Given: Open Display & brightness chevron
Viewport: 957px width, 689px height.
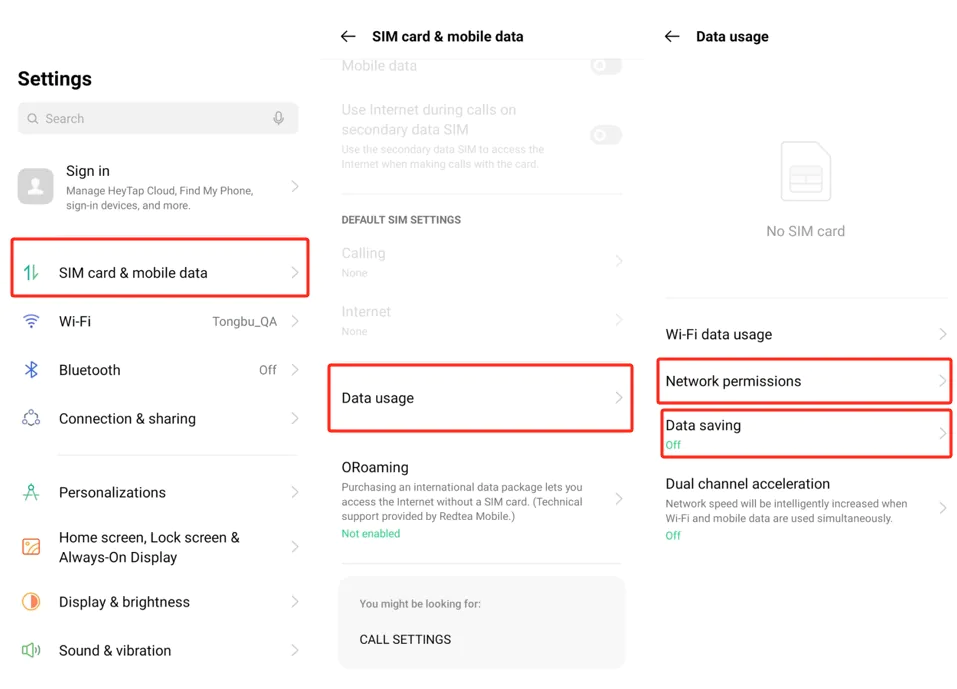Looking at the screenshot, I should click(x=295, y=602).
